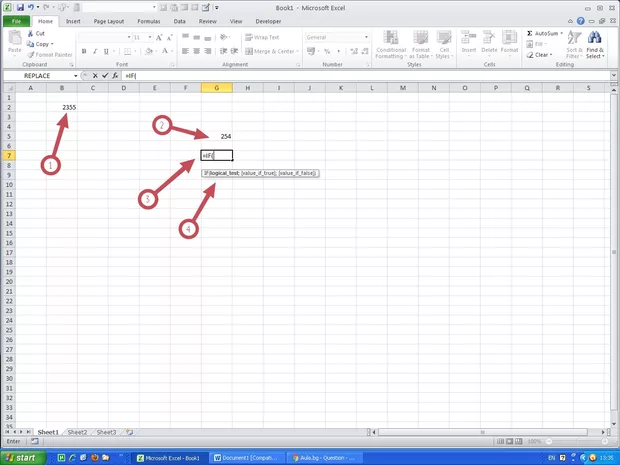This screenshot has width=620, height=465.
Task: Click the Increase Font Size icon
Action: click(159, 38)
